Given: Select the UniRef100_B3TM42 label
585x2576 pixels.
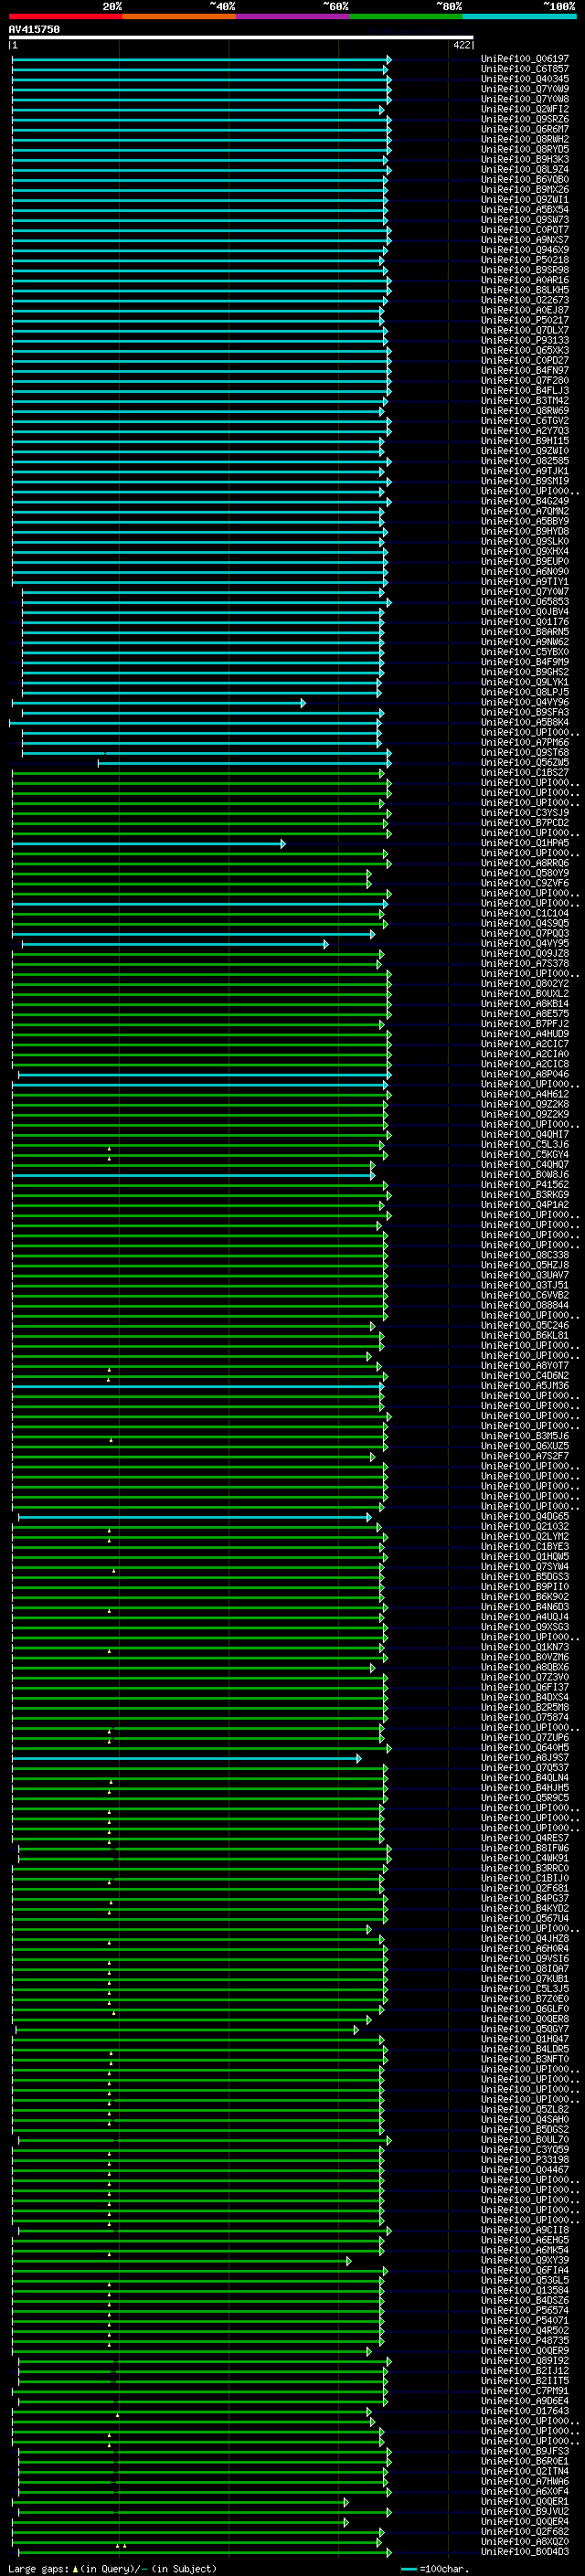Looking at the screenshot, I should pyautogui.click(x=525, y=400).
